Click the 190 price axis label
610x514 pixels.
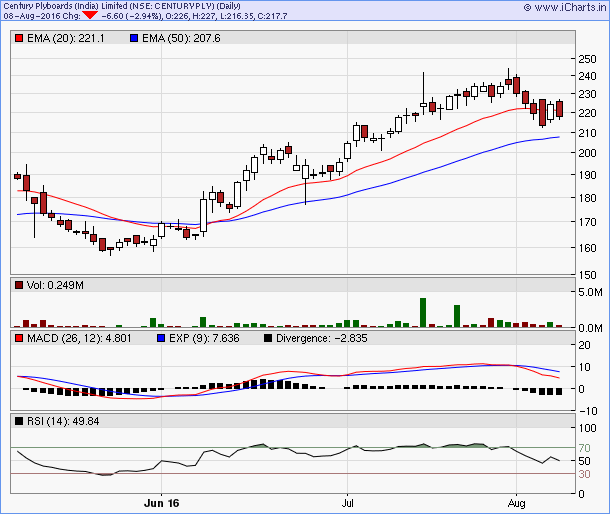pyautogui.click(x=587, y=175)
